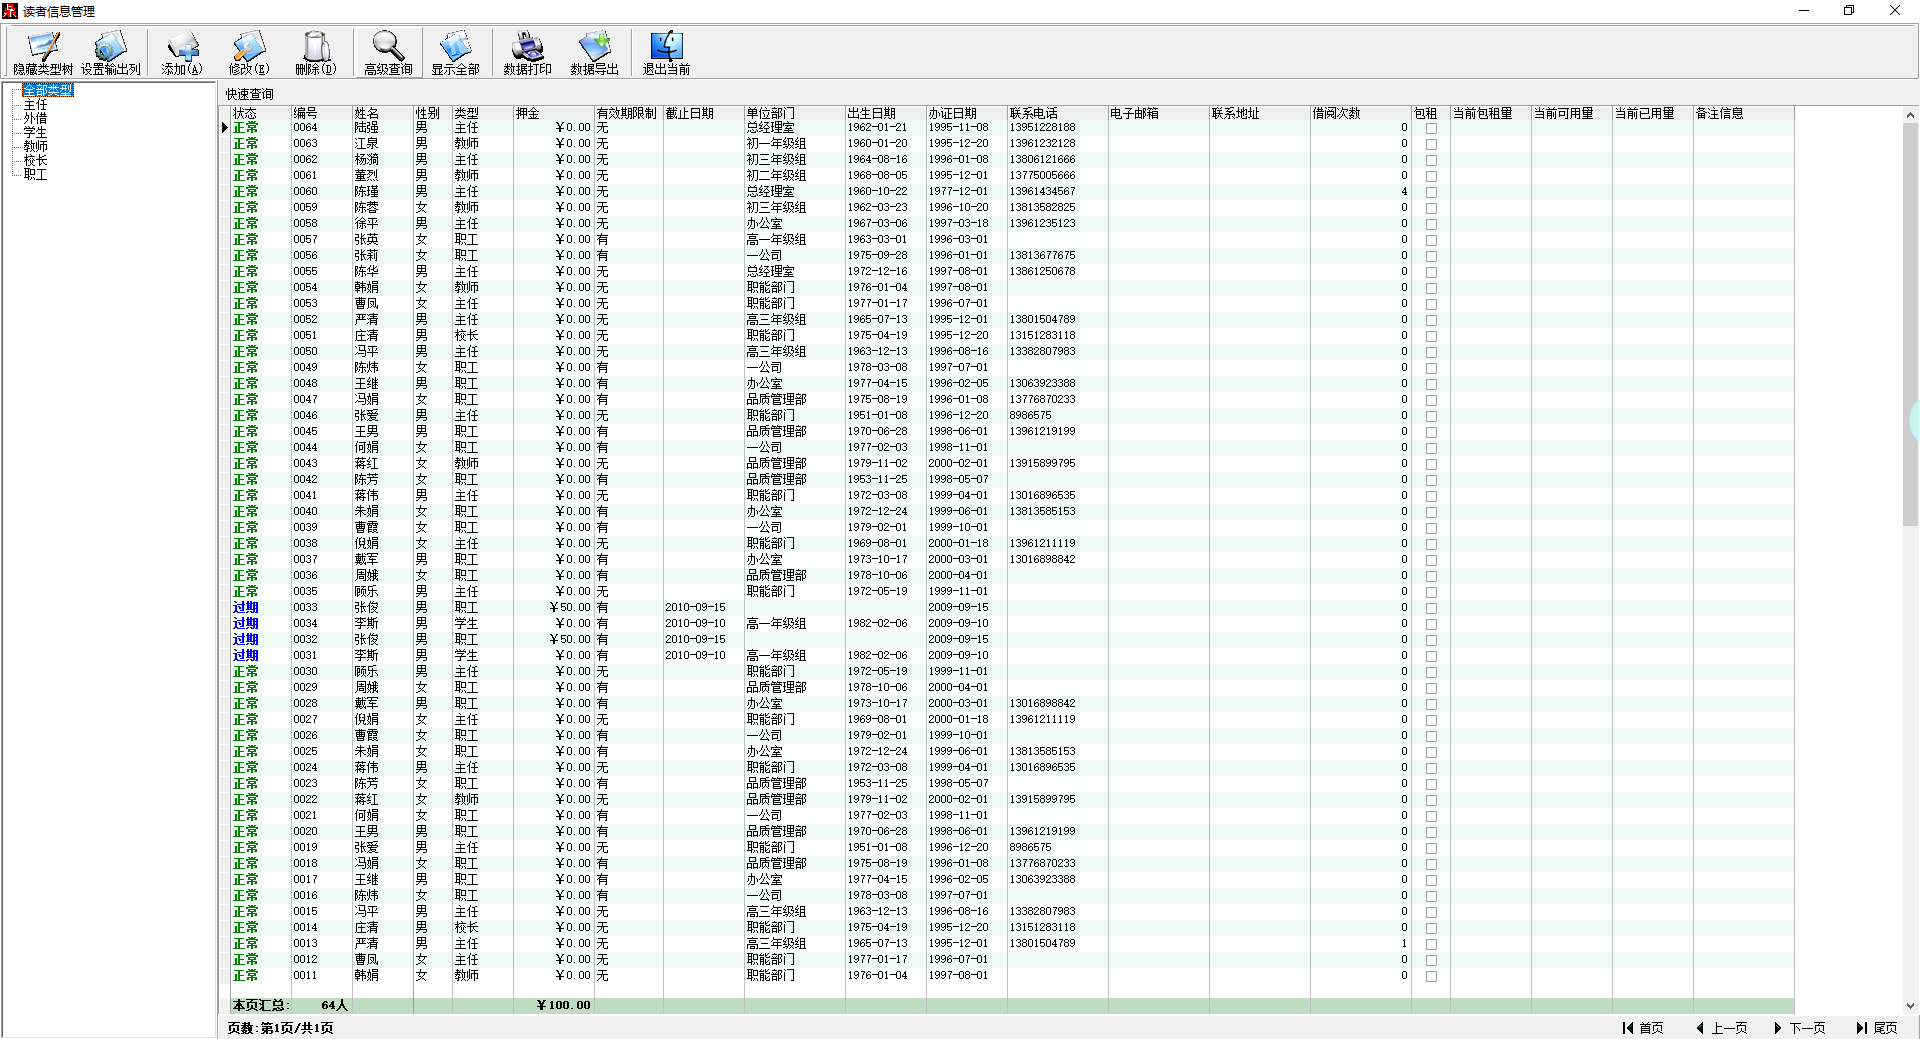Click the 办证日期 column header
Screen dimensions: 1920x1039
tap(966, 113)
